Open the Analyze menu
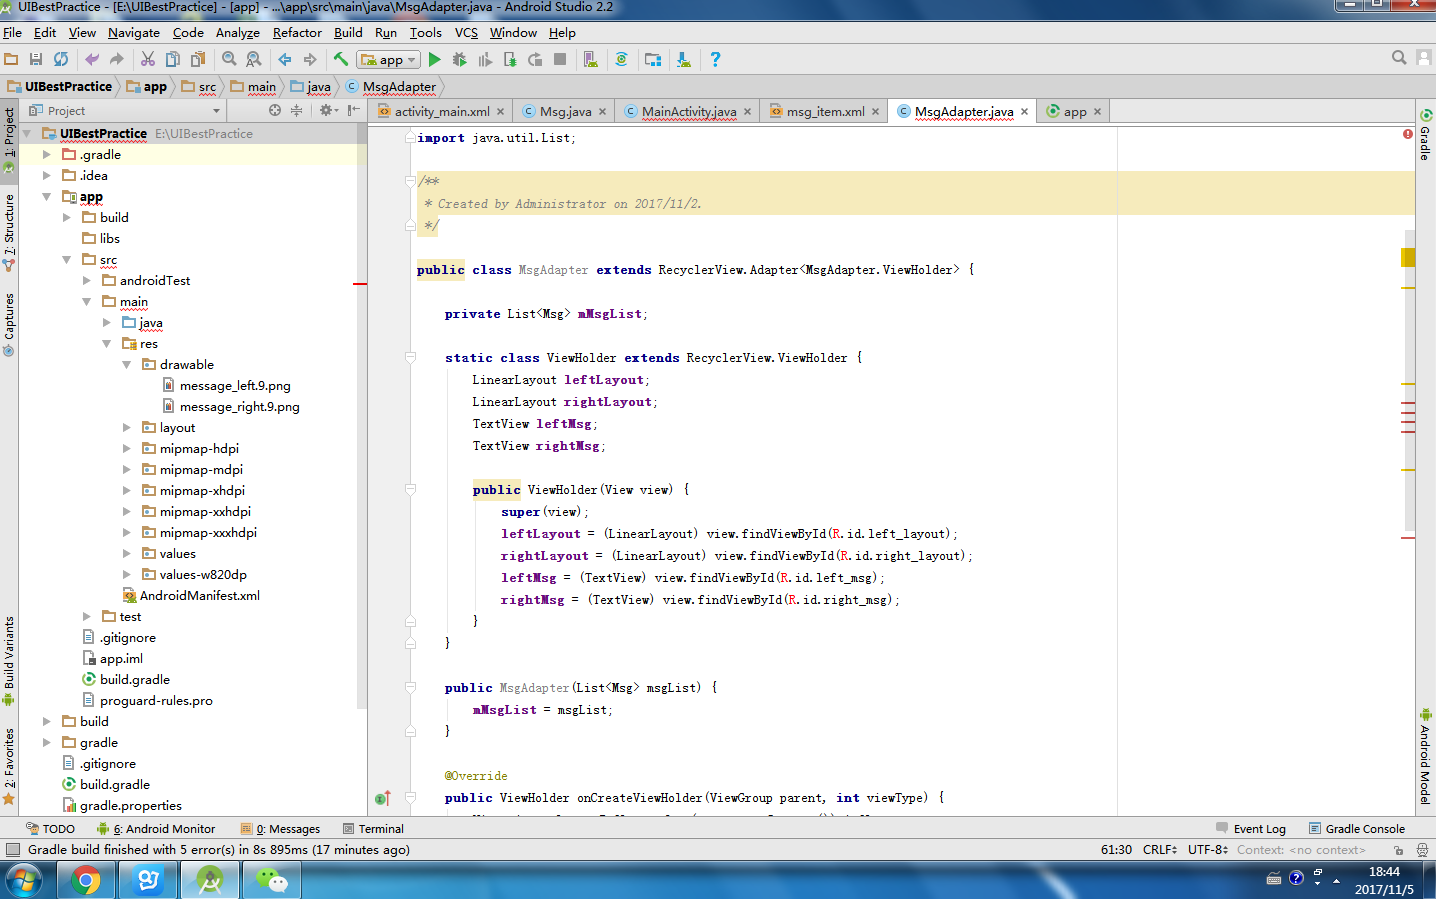The image size is (1436, 899). pos(238,32)
